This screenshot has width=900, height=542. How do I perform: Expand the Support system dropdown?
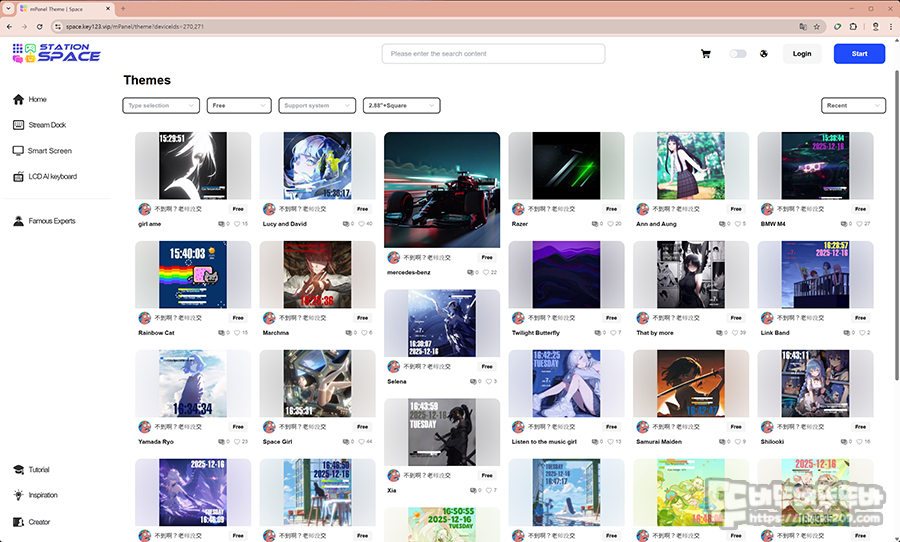(317, 106)
